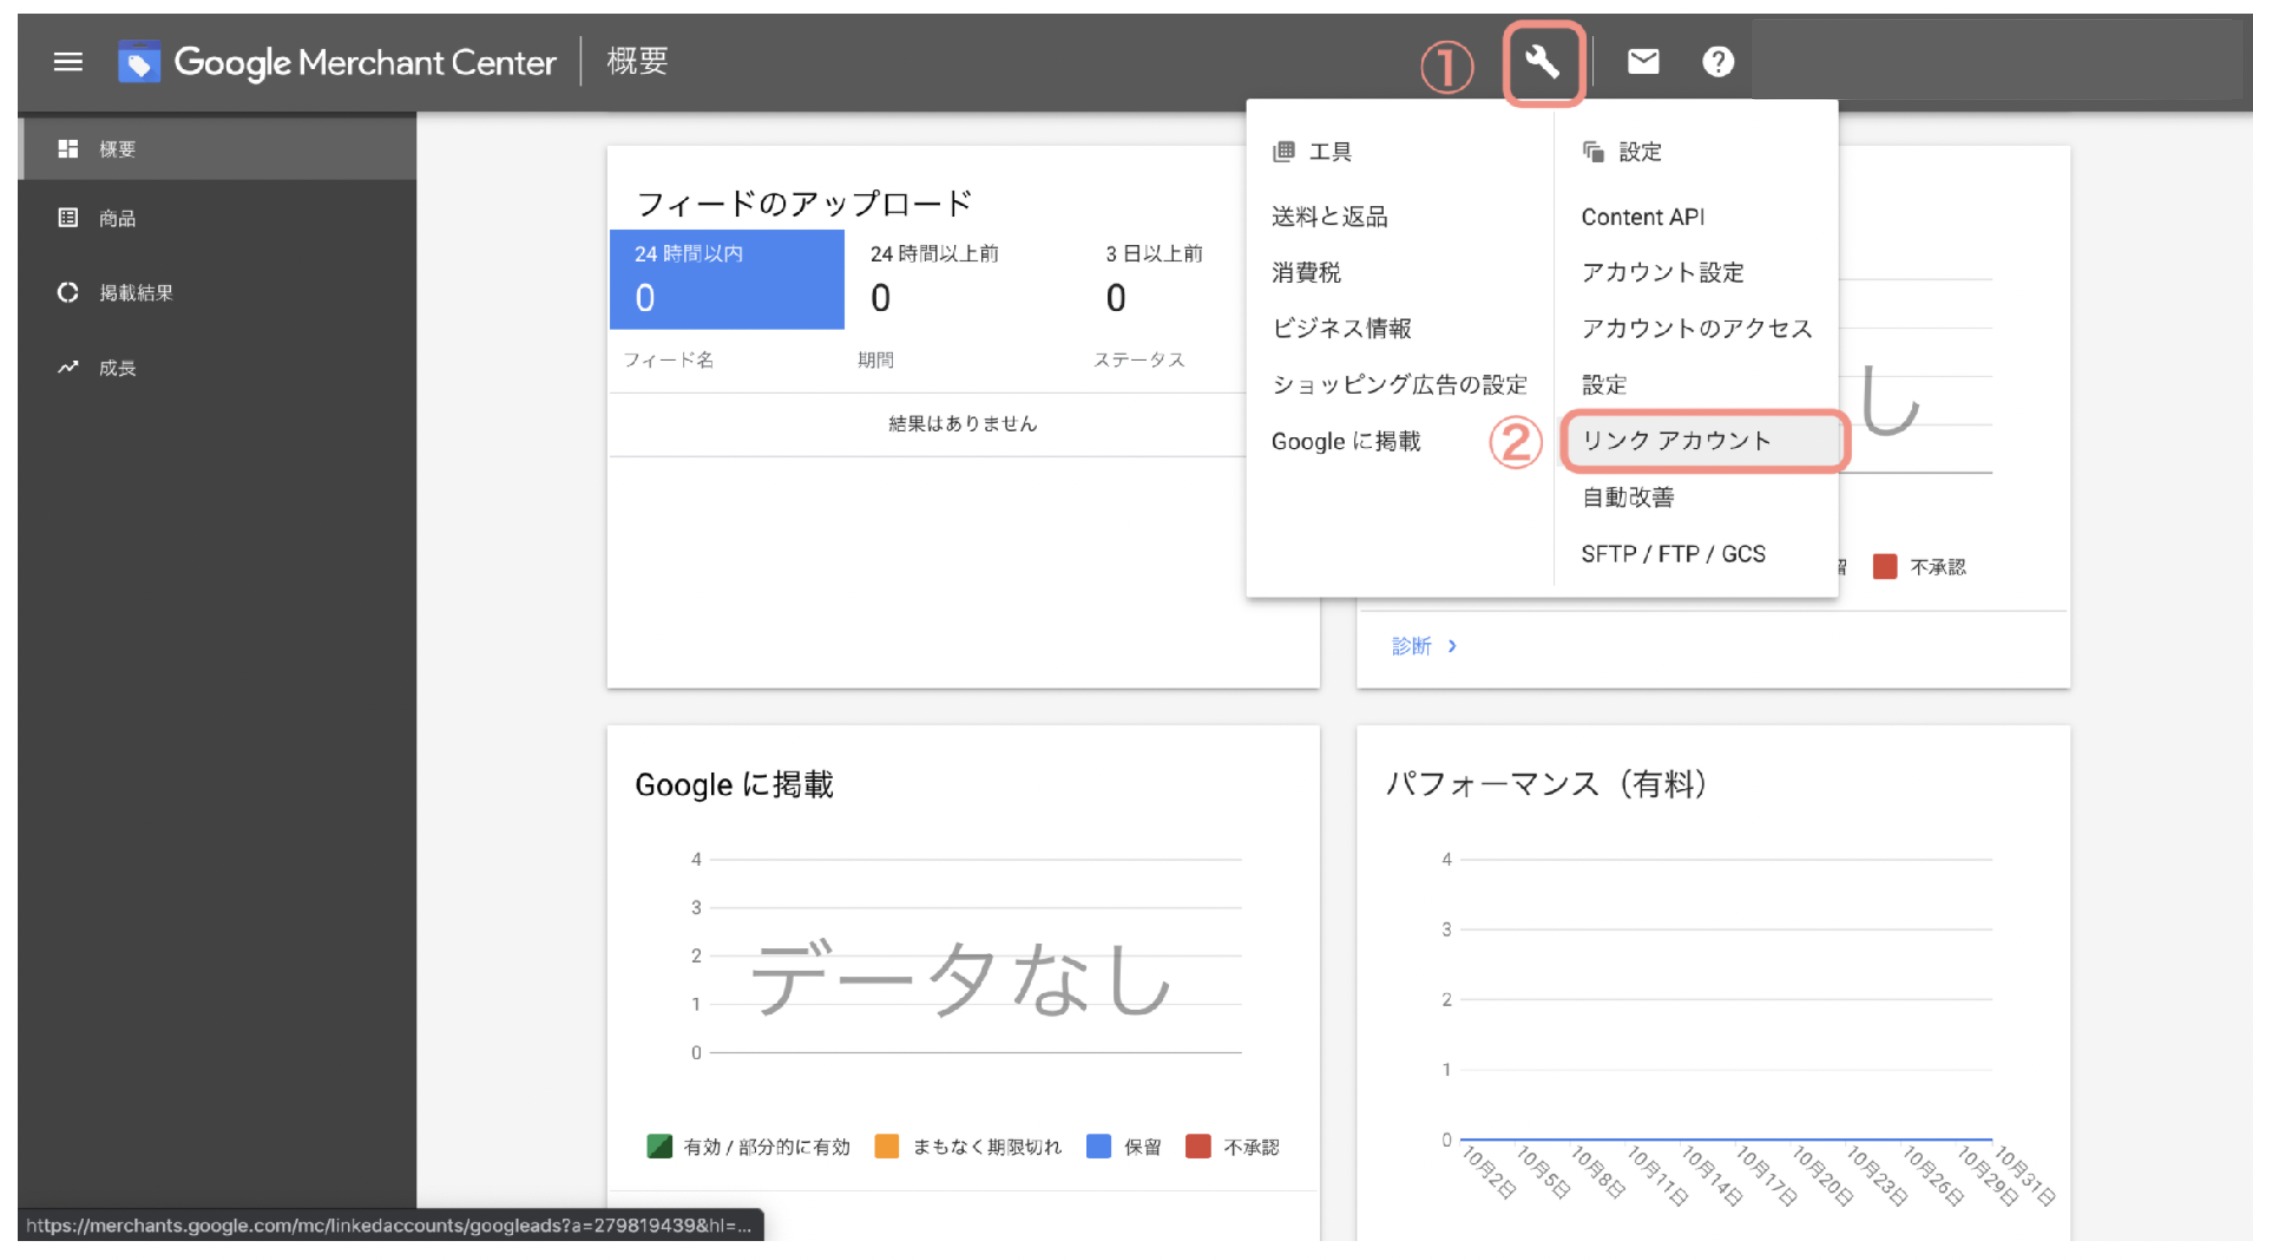Click the help question mark icon
Screen dimensions: 2270x1260
(1717, 61)
